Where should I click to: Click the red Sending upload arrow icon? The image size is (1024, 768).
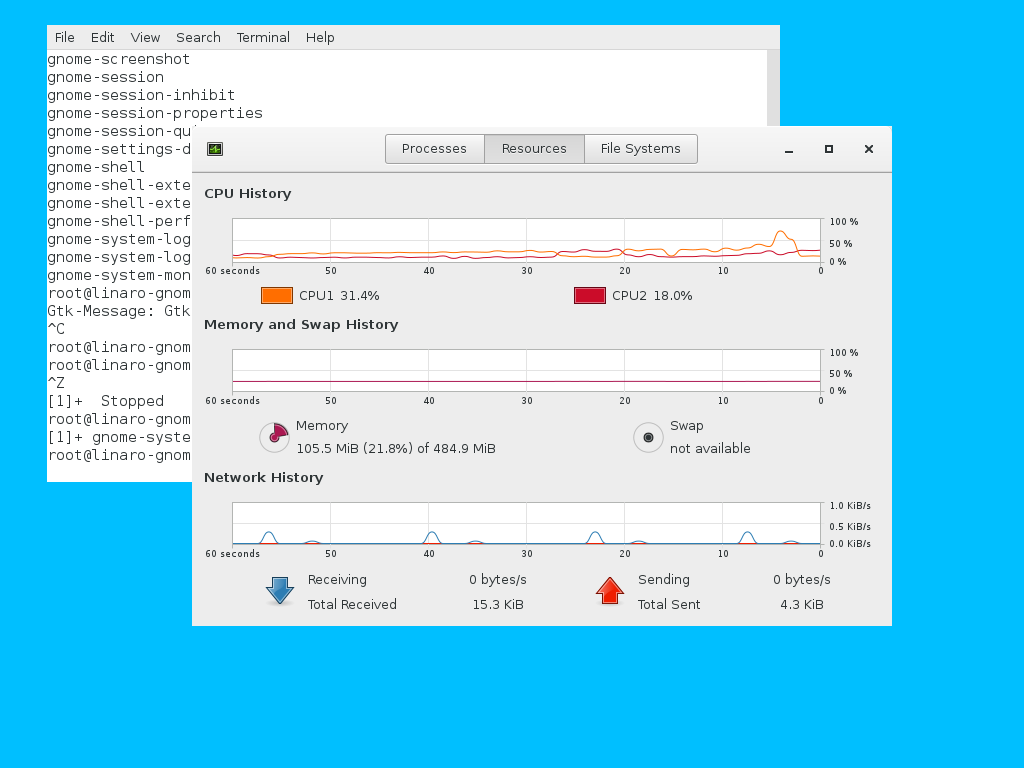click(x=610, y=590)
